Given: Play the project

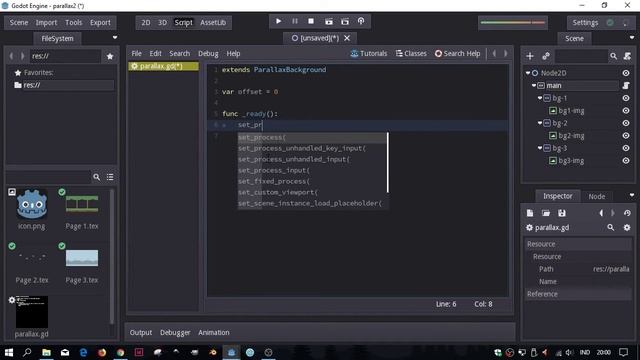Looking at the screenshot, I should [x=278, y=21].
